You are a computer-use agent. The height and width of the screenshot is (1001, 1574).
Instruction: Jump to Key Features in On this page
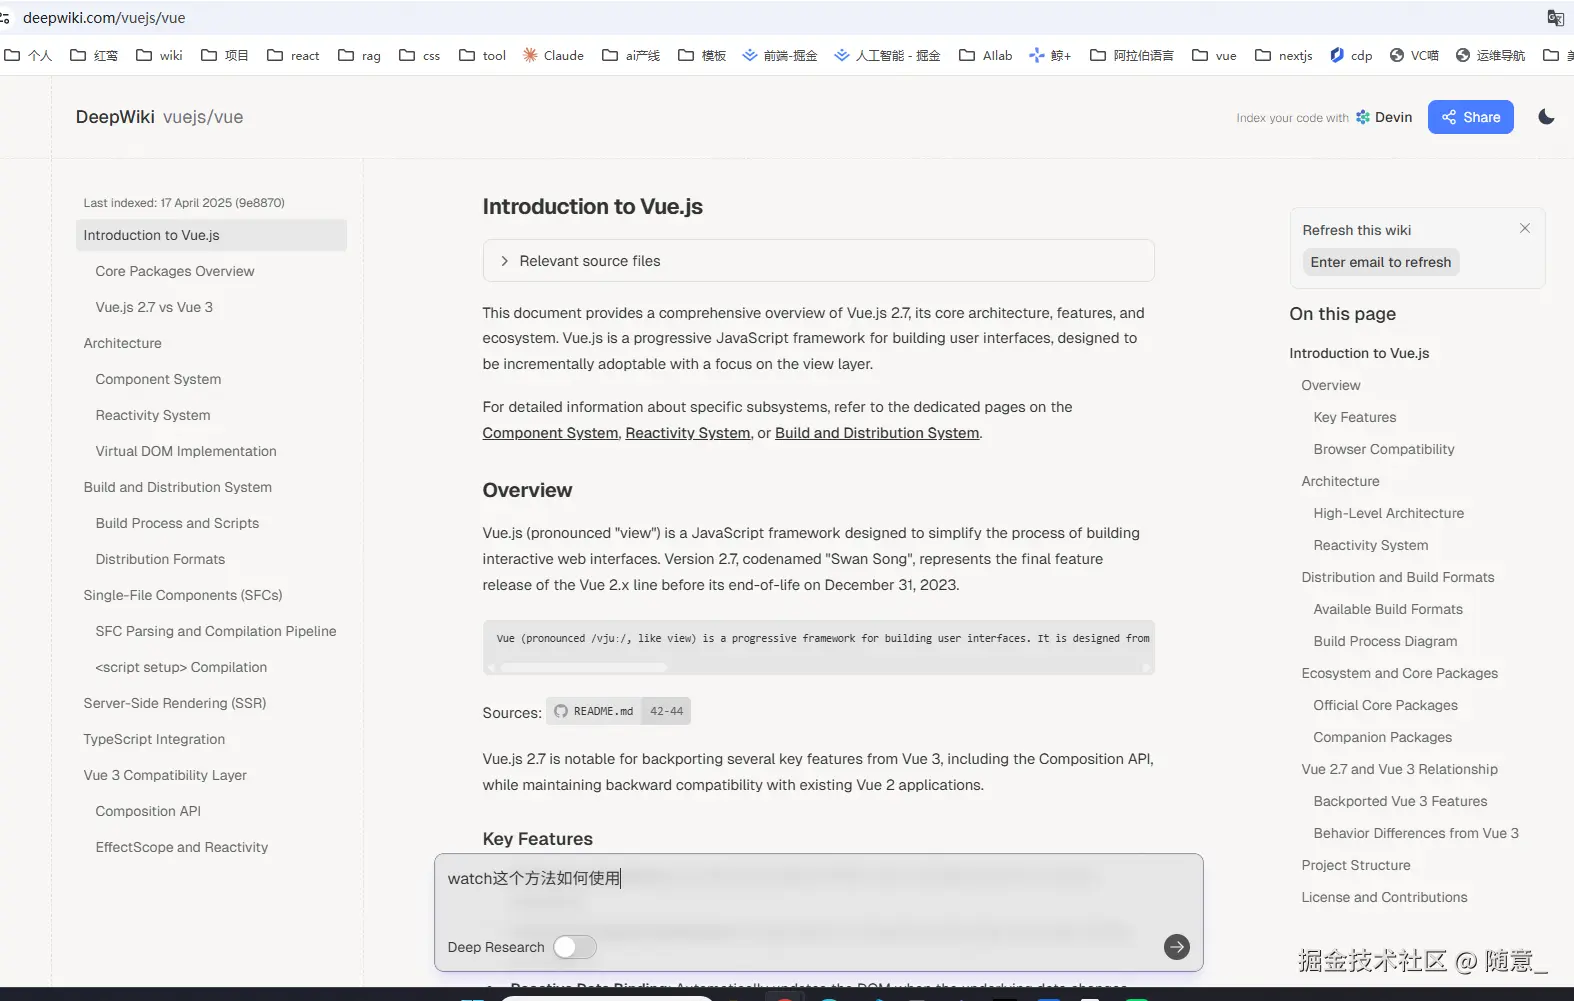pos(1355,417)
